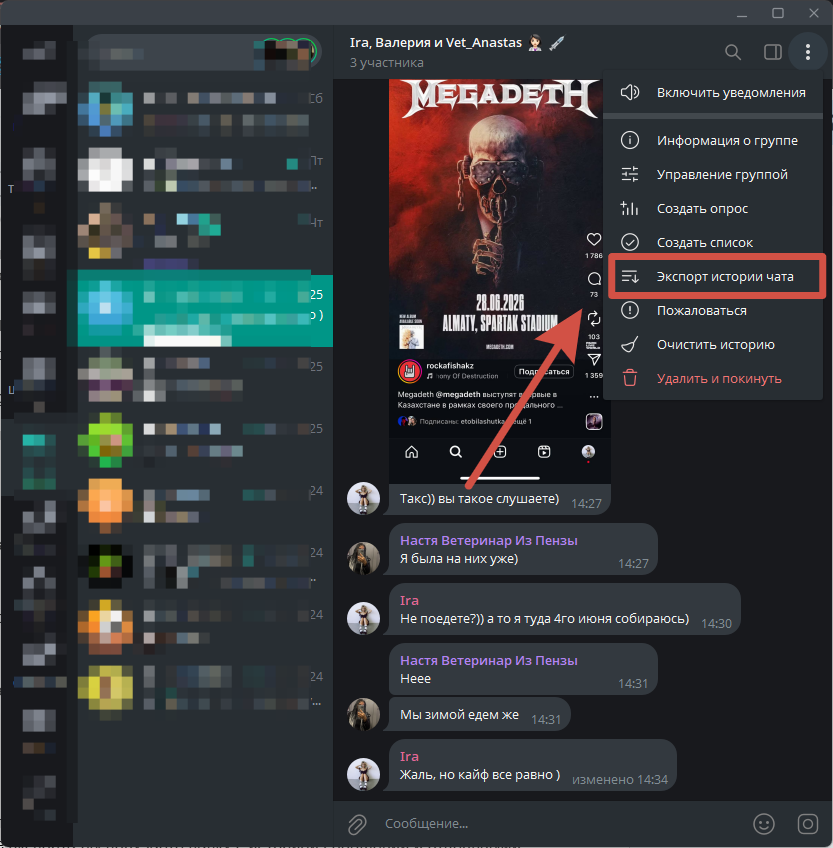833x848 pixels.
Task: Open the three-dot chat options menu
Action: click(x=808, y=52)
